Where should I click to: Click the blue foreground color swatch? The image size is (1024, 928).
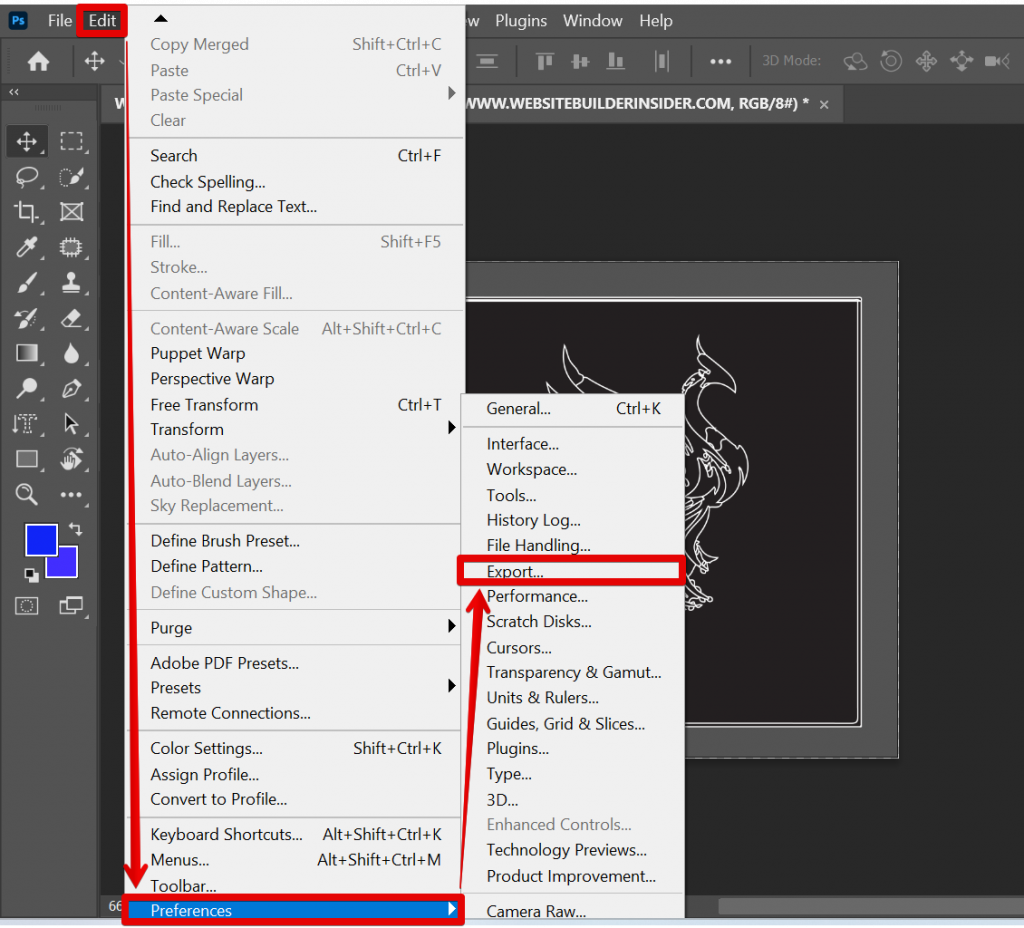click(x=41, y=540)
